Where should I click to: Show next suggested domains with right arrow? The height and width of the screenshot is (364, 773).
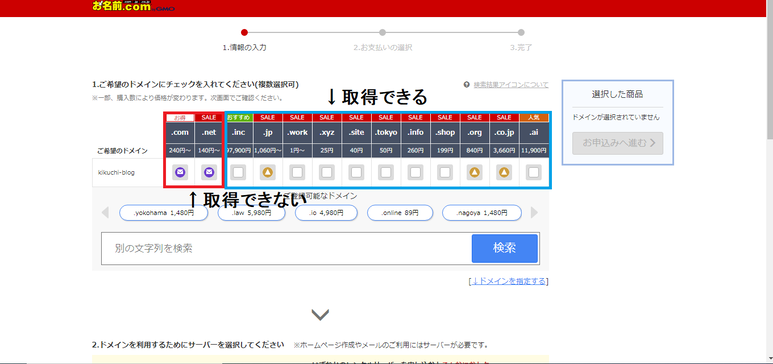click(534, 213)
